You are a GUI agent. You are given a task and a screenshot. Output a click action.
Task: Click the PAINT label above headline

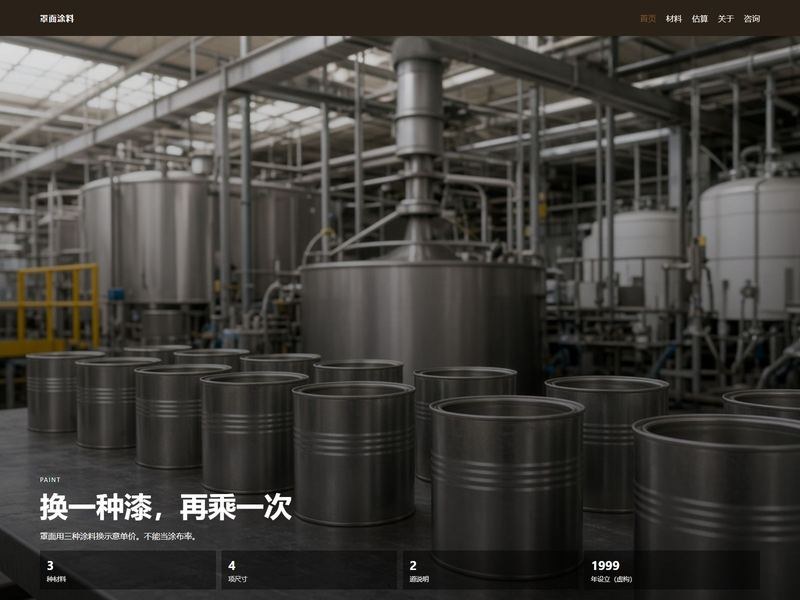point(50,480)
